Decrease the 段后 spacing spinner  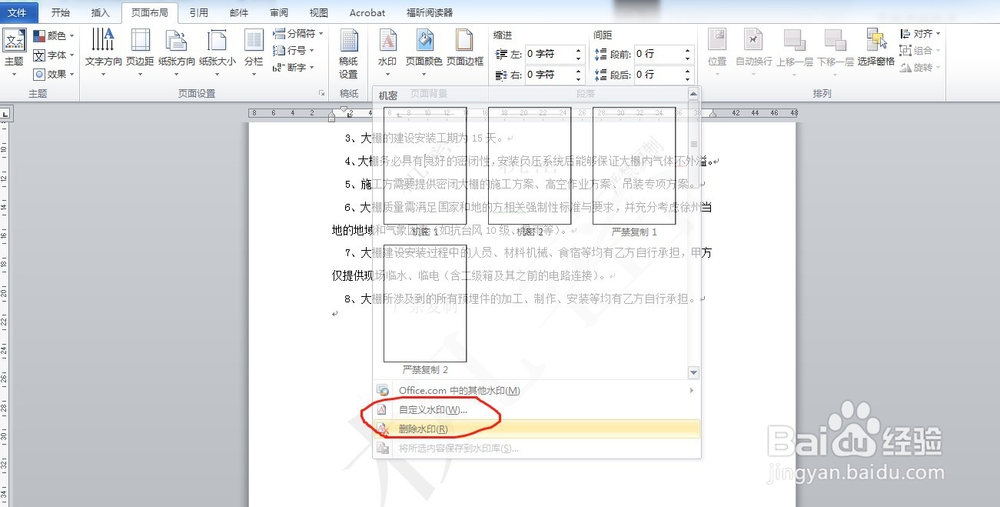(x=688, y=79)
